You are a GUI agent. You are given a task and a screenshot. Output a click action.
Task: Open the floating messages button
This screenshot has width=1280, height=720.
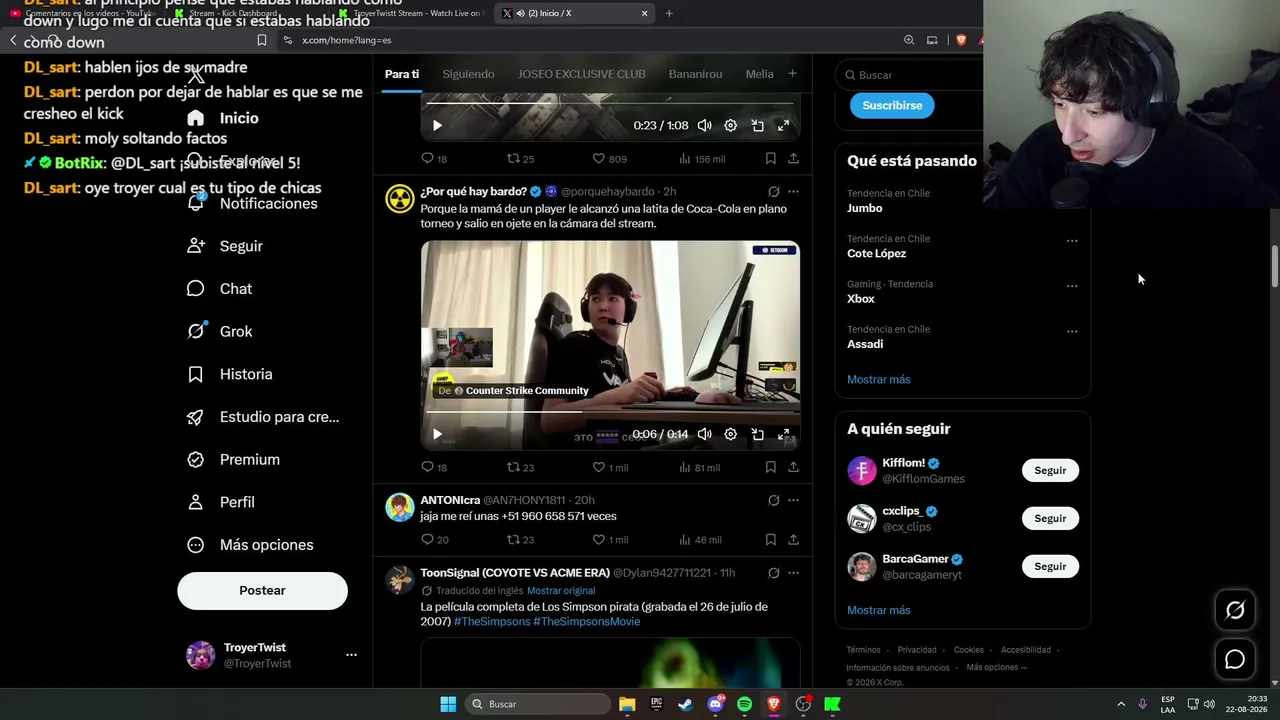1235,659
